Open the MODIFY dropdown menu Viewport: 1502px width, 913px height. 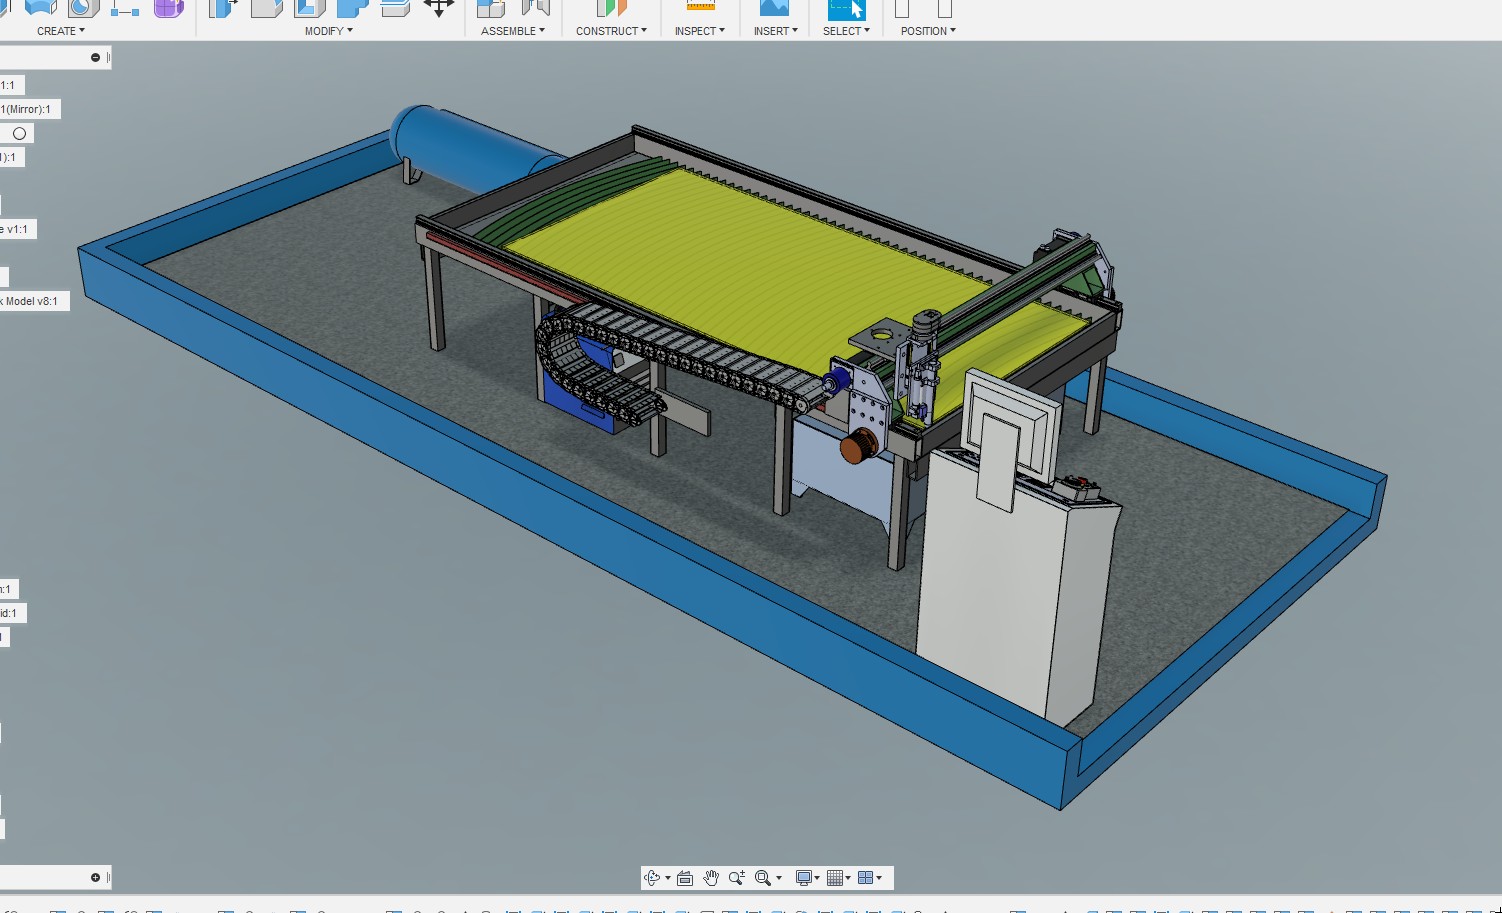pyautogui.click(x=328, y=31)
